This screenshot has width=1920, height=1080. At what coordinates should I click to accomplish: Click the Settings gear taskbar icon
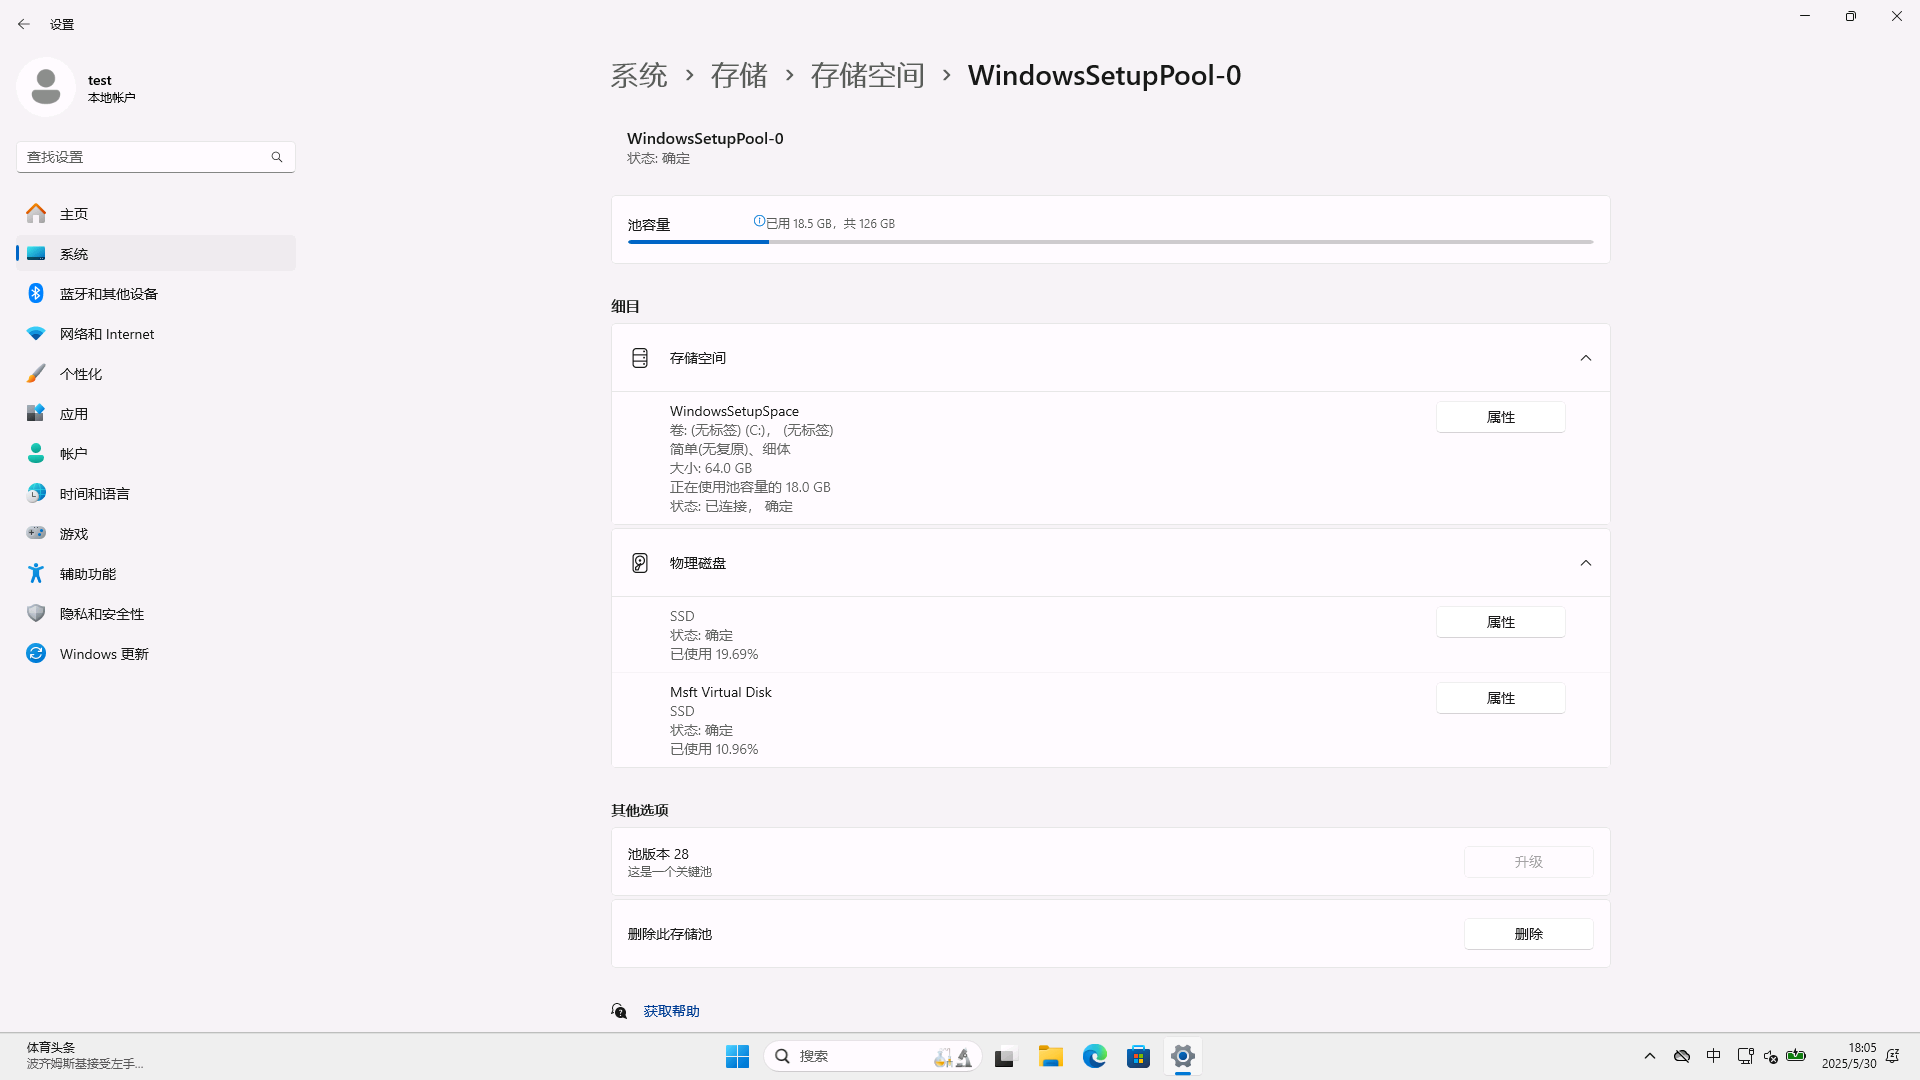pos(1183,1056)
